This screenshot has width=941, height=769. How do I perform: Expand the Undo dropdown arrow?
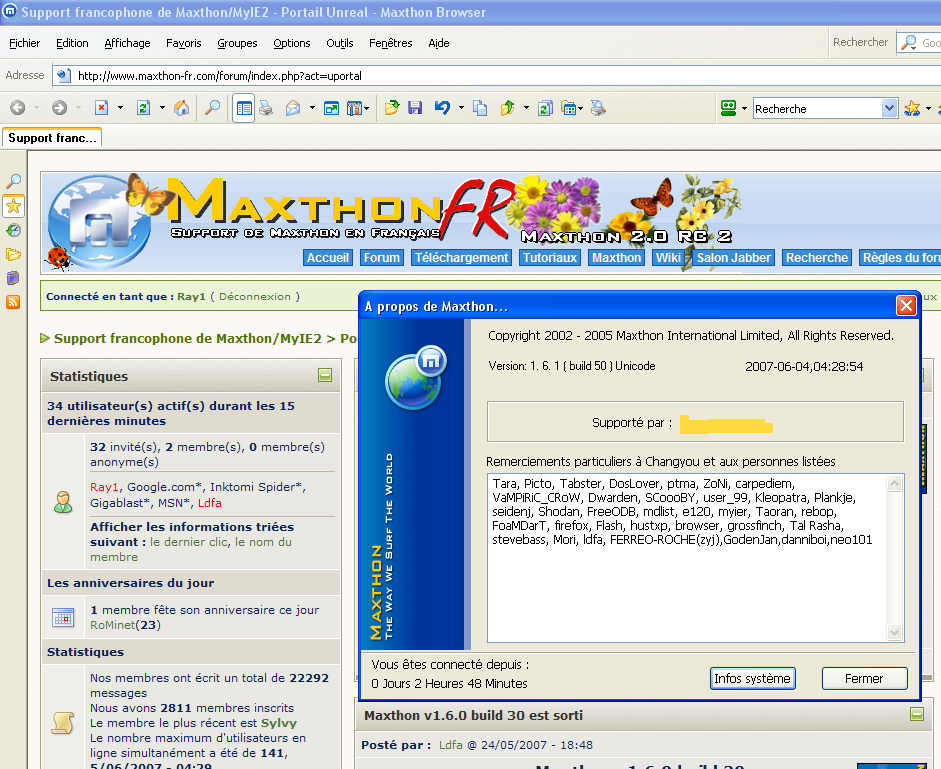pos(461,108)
